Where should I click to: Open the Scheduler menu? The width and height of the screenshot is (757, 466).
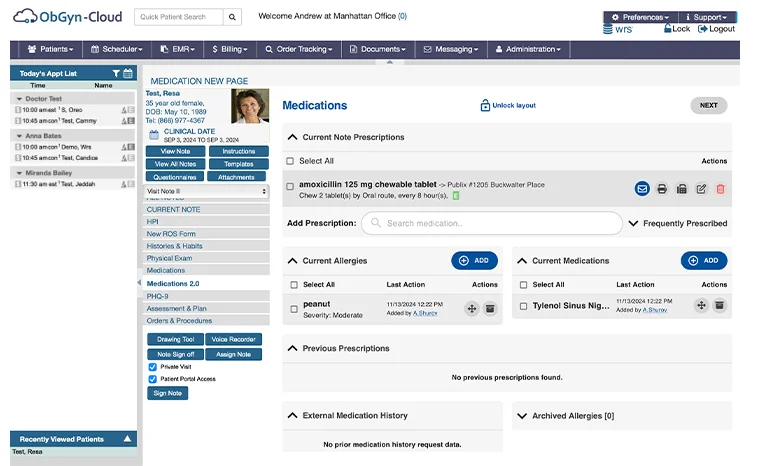click(115, 49)
